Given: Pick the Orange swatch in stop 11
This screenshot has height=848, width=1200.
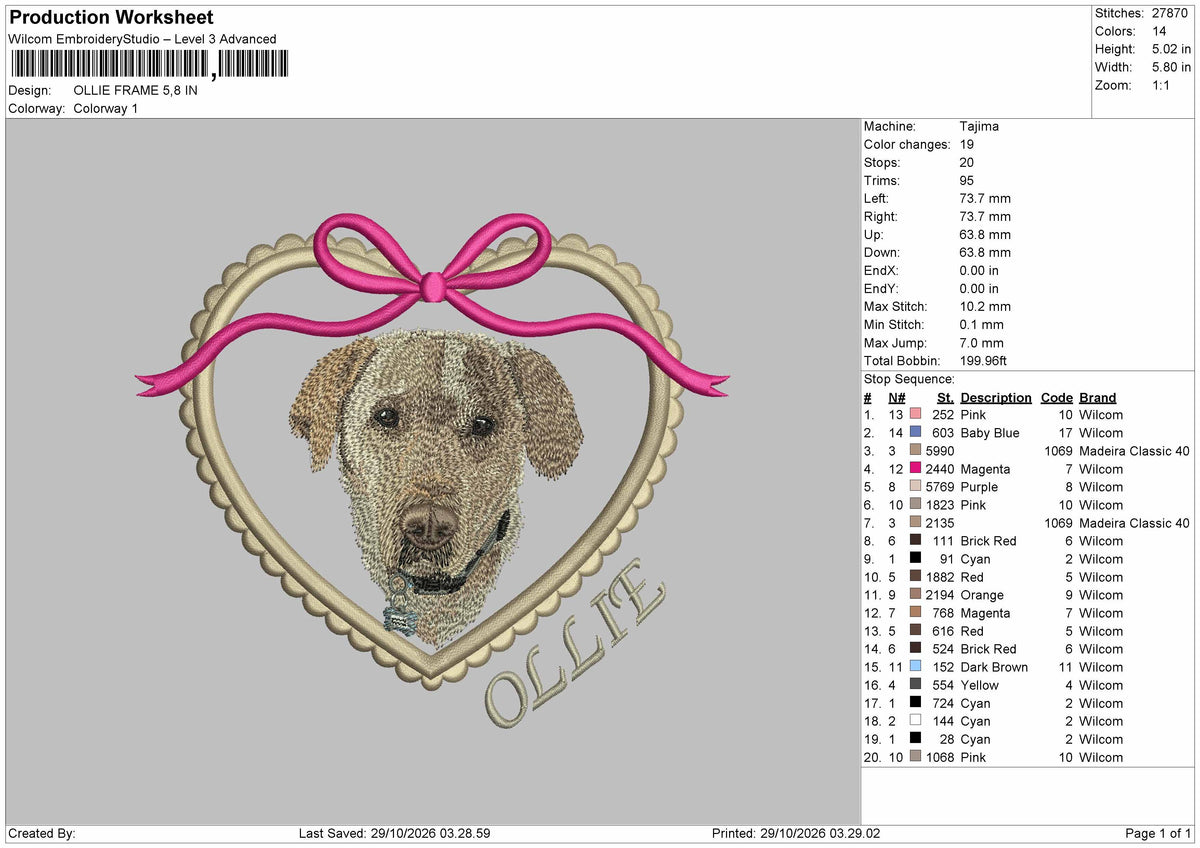Looking at the screenshot, I should tap(915, 595).
